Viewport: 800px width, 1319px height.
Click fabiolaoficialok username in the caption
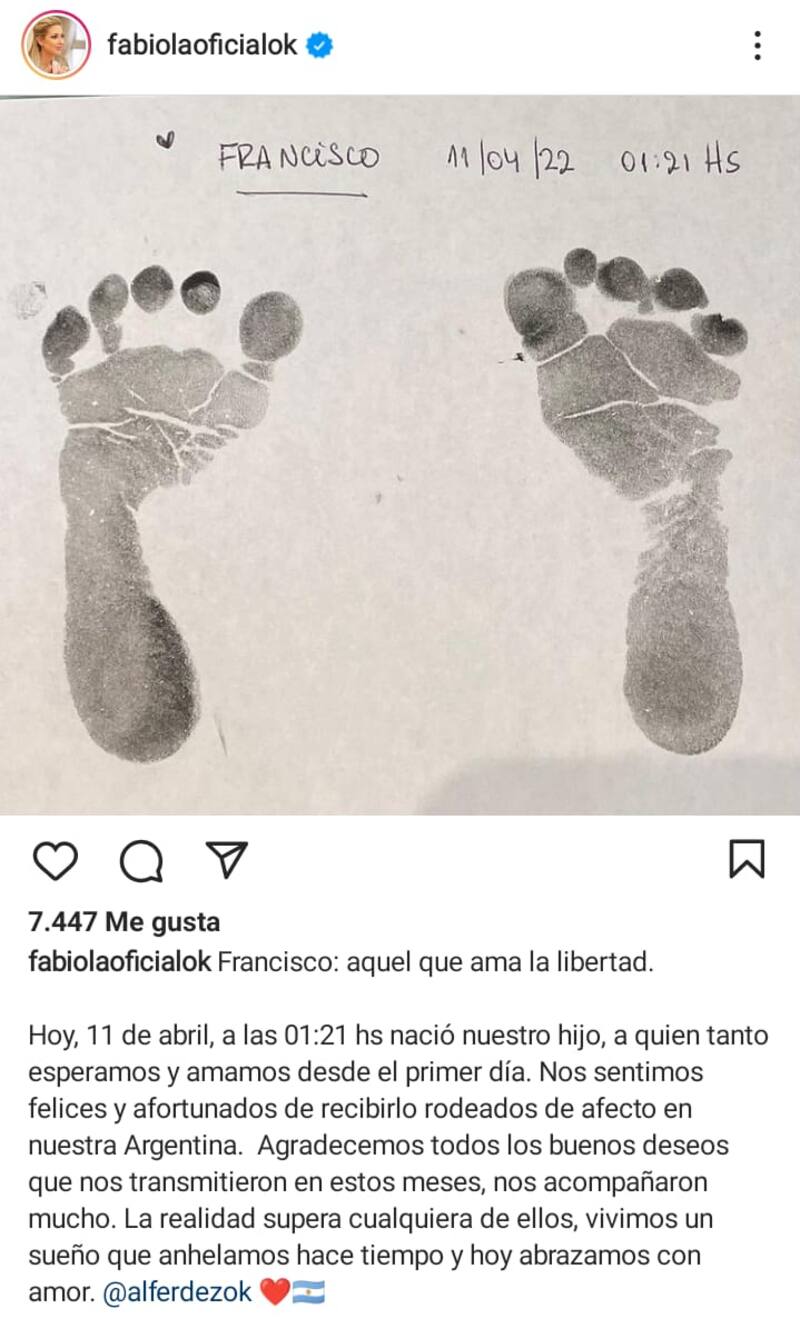120,961
